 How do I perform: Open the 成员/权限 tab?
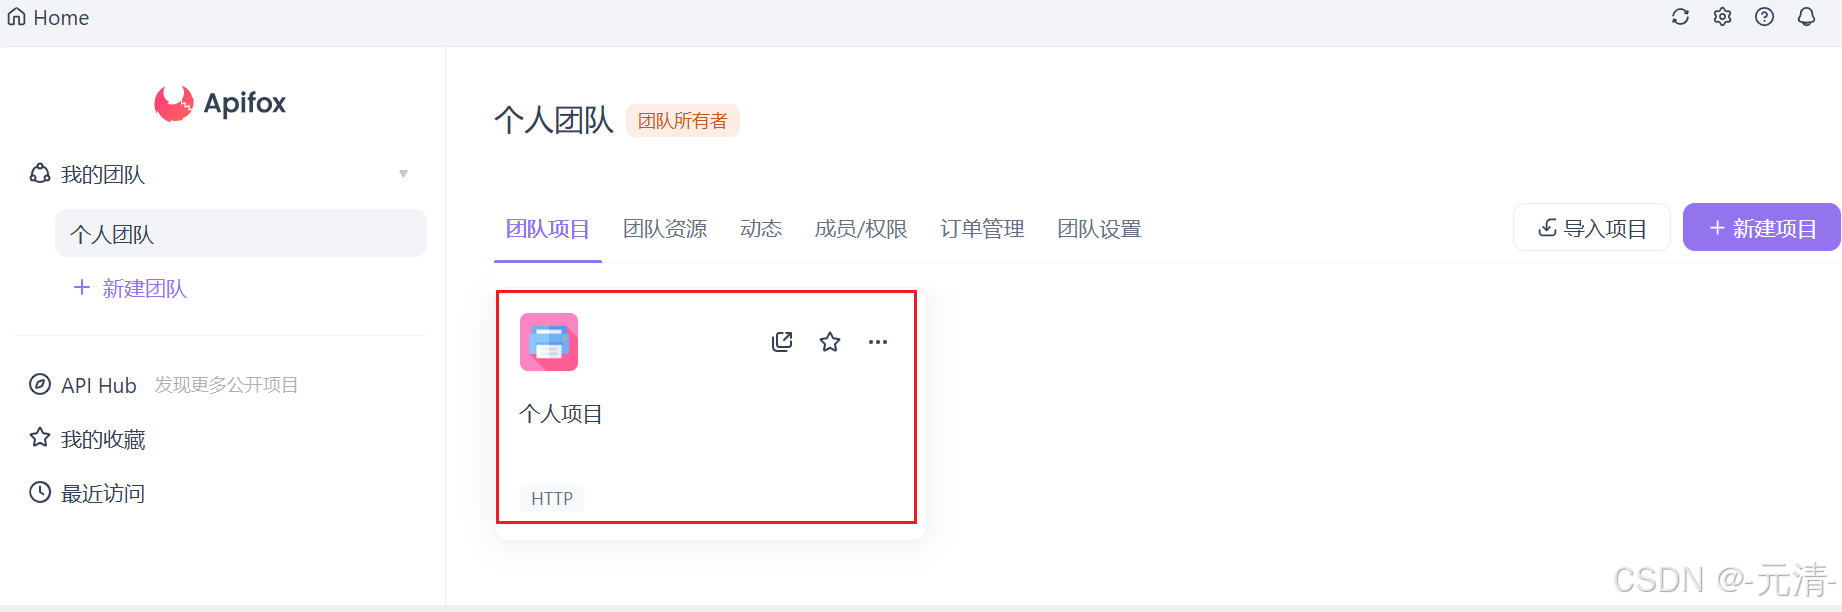tap(861, 229)
